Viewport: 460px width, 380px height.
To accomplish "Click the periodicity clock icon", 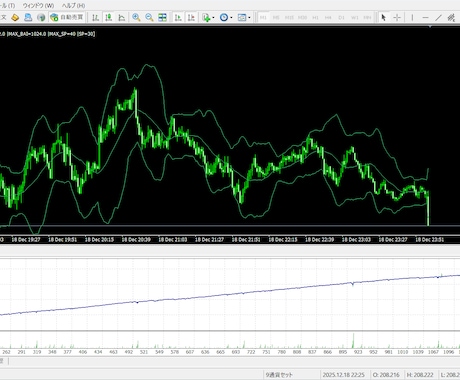I will (x=224, y=17).
